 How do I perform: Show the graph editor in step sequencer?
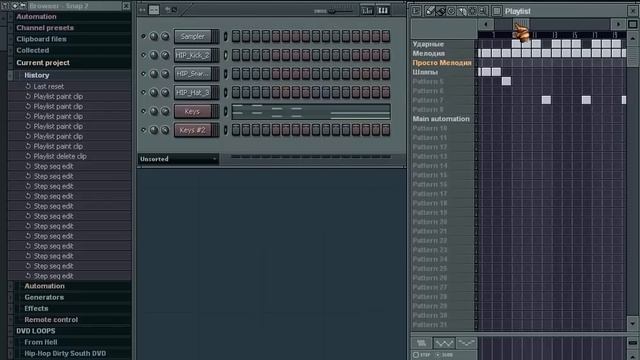click(x=367, y=10)
